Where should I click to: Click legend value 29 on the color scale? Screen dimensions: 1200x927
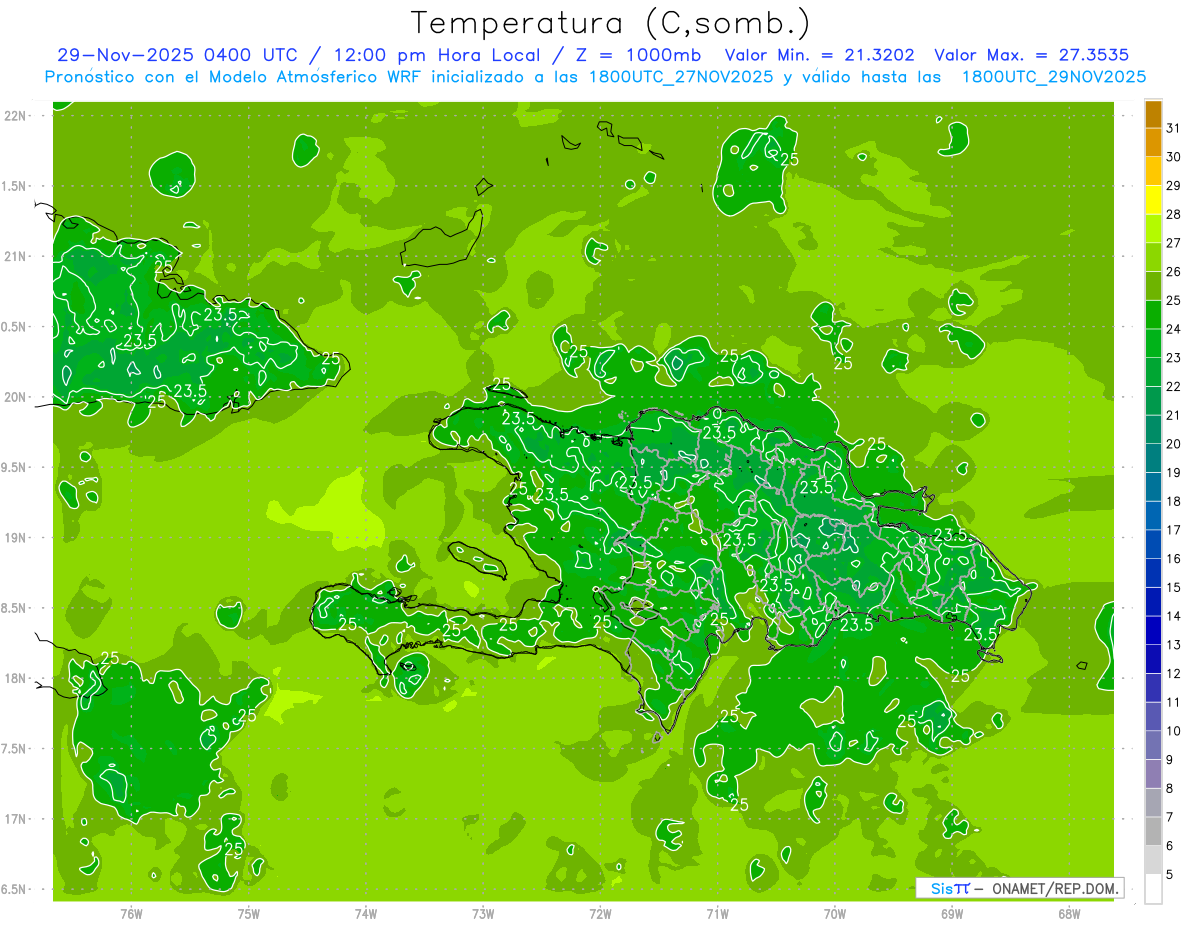(1173, 185)
